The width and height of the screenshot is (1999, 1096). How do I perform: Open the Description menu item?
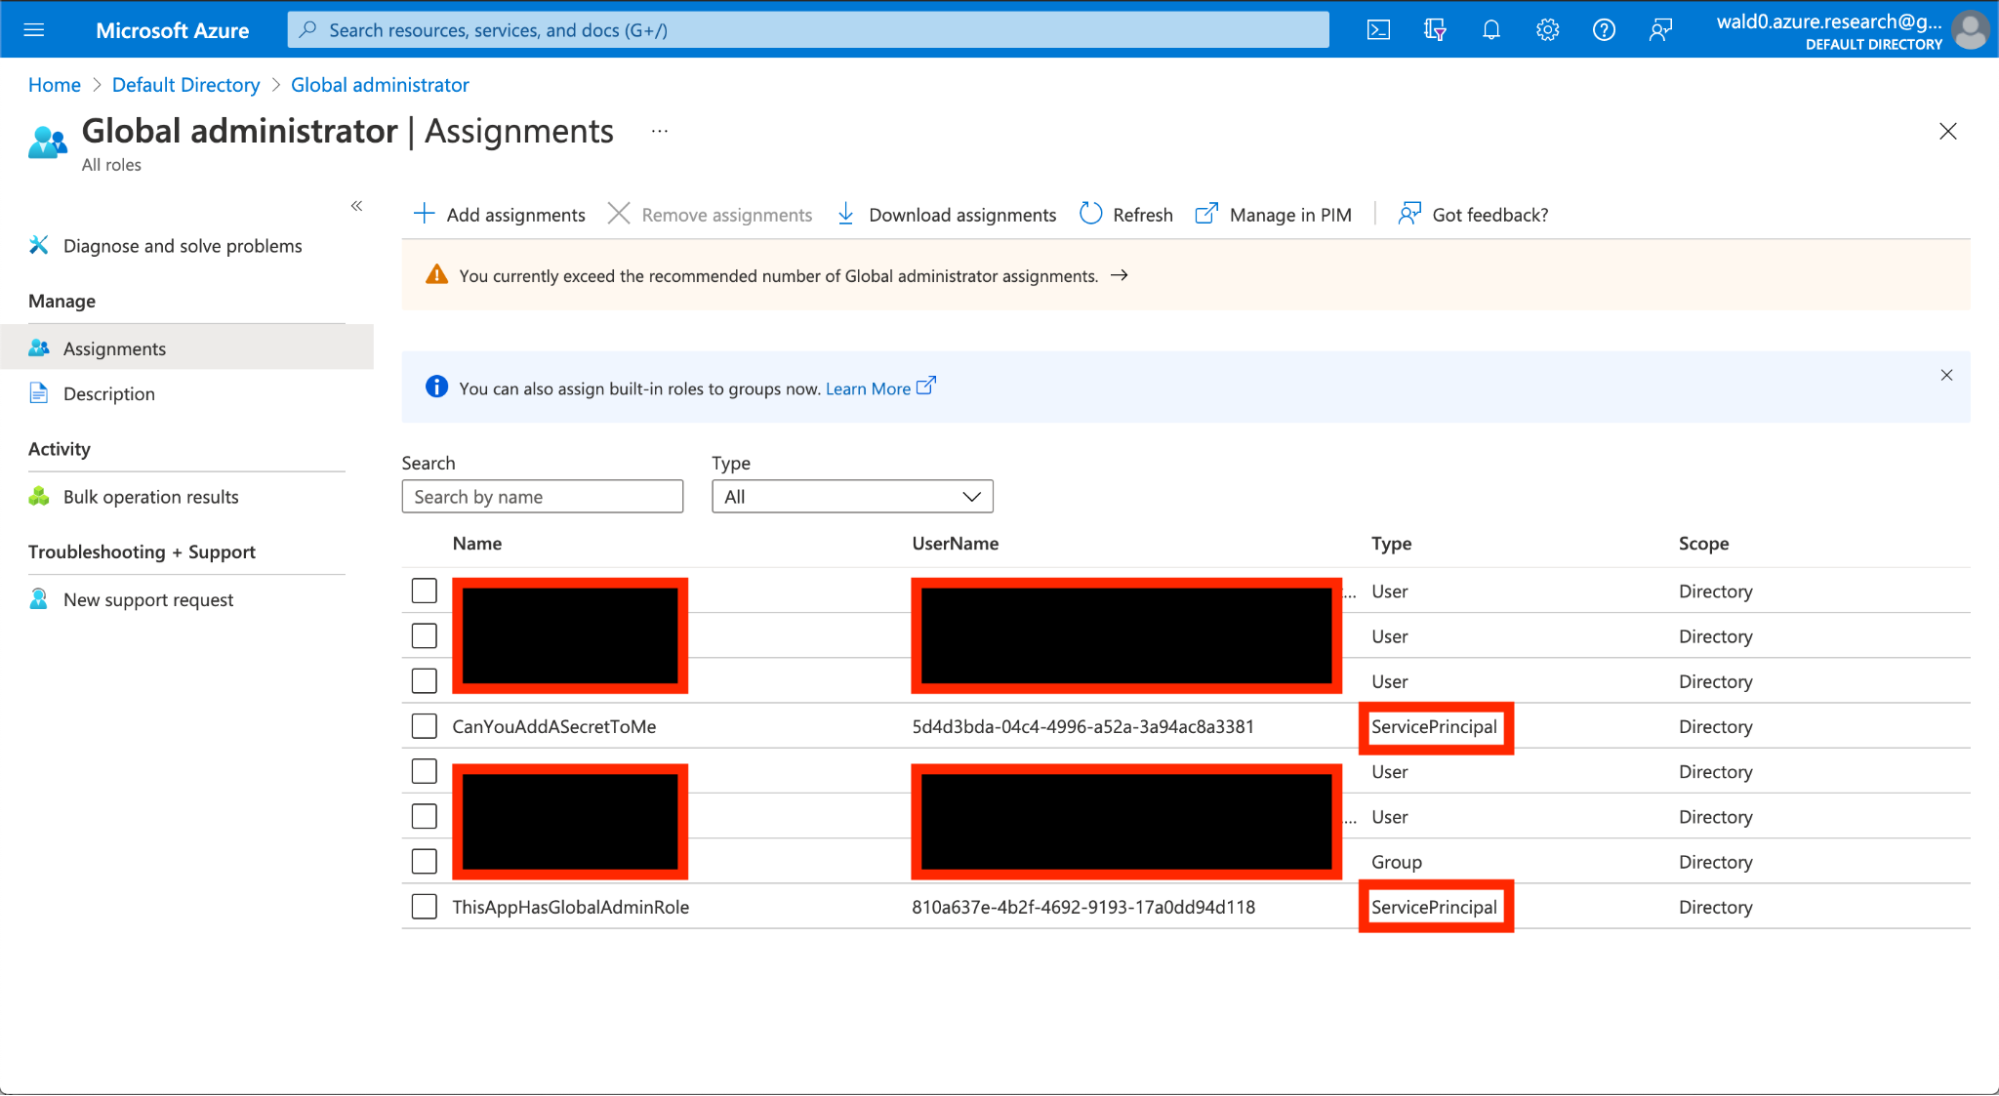click(109, 394)
